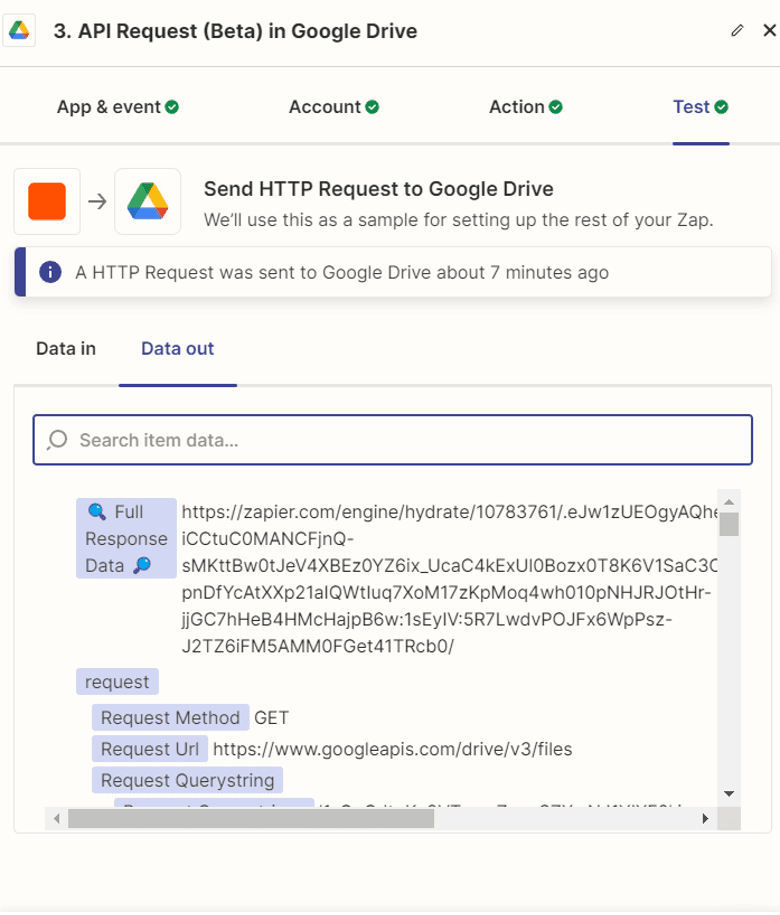Click the Search item data input box
The image size is (780, 915).
click(390, 440)
